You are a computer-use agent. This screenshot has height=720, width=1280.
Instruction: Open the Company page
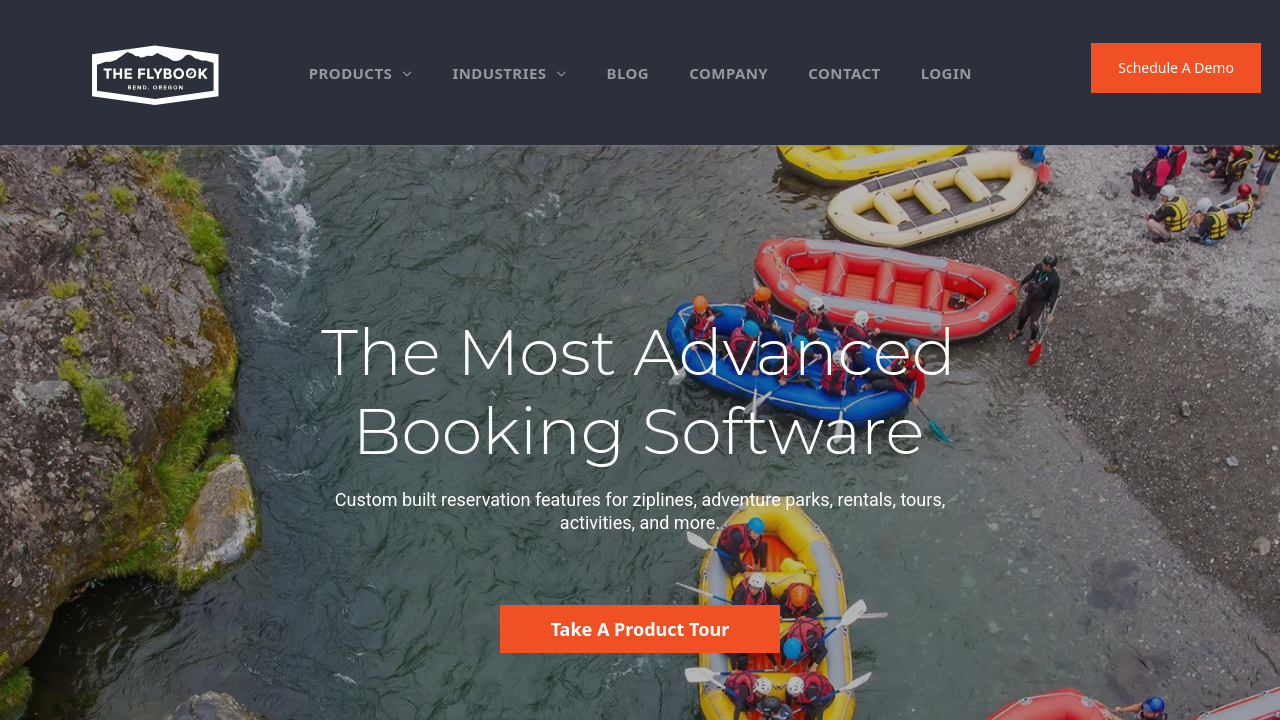pyautogui.click(x=728, y=74)
